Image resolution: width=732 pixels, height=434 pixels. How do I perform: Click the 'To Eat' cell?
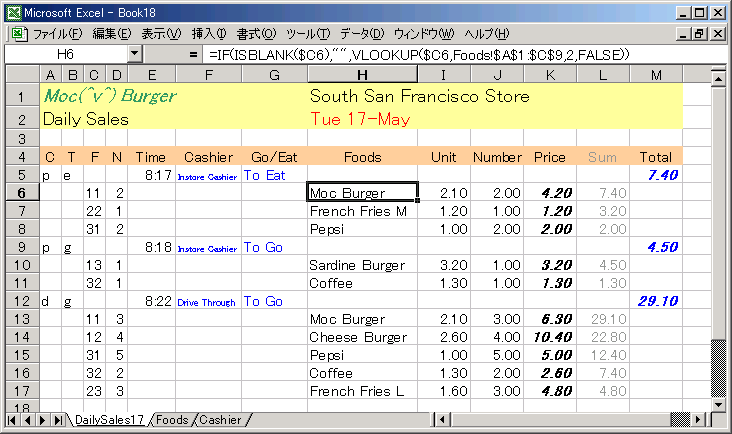(274, 175)
